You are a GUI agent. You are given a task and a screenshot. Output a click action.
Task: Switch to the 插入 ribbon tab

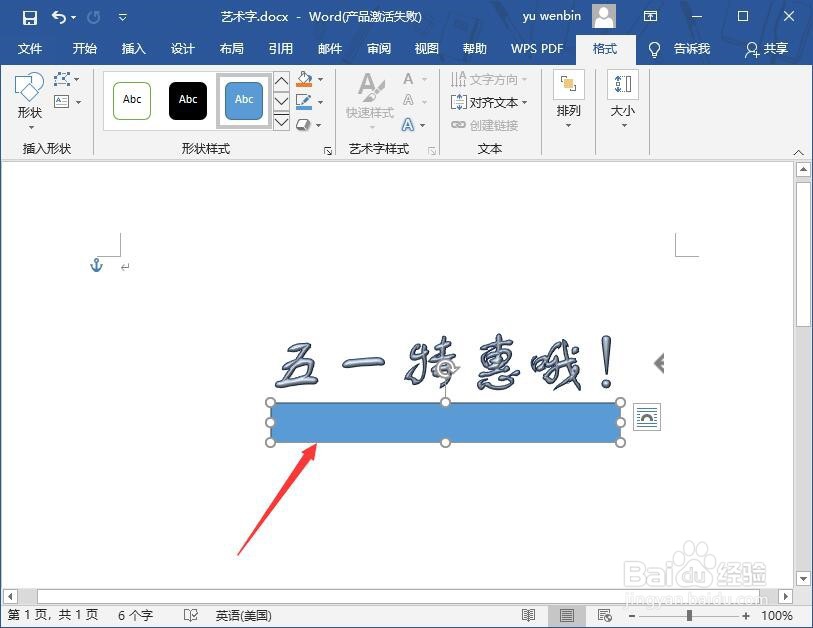[133, 48]
